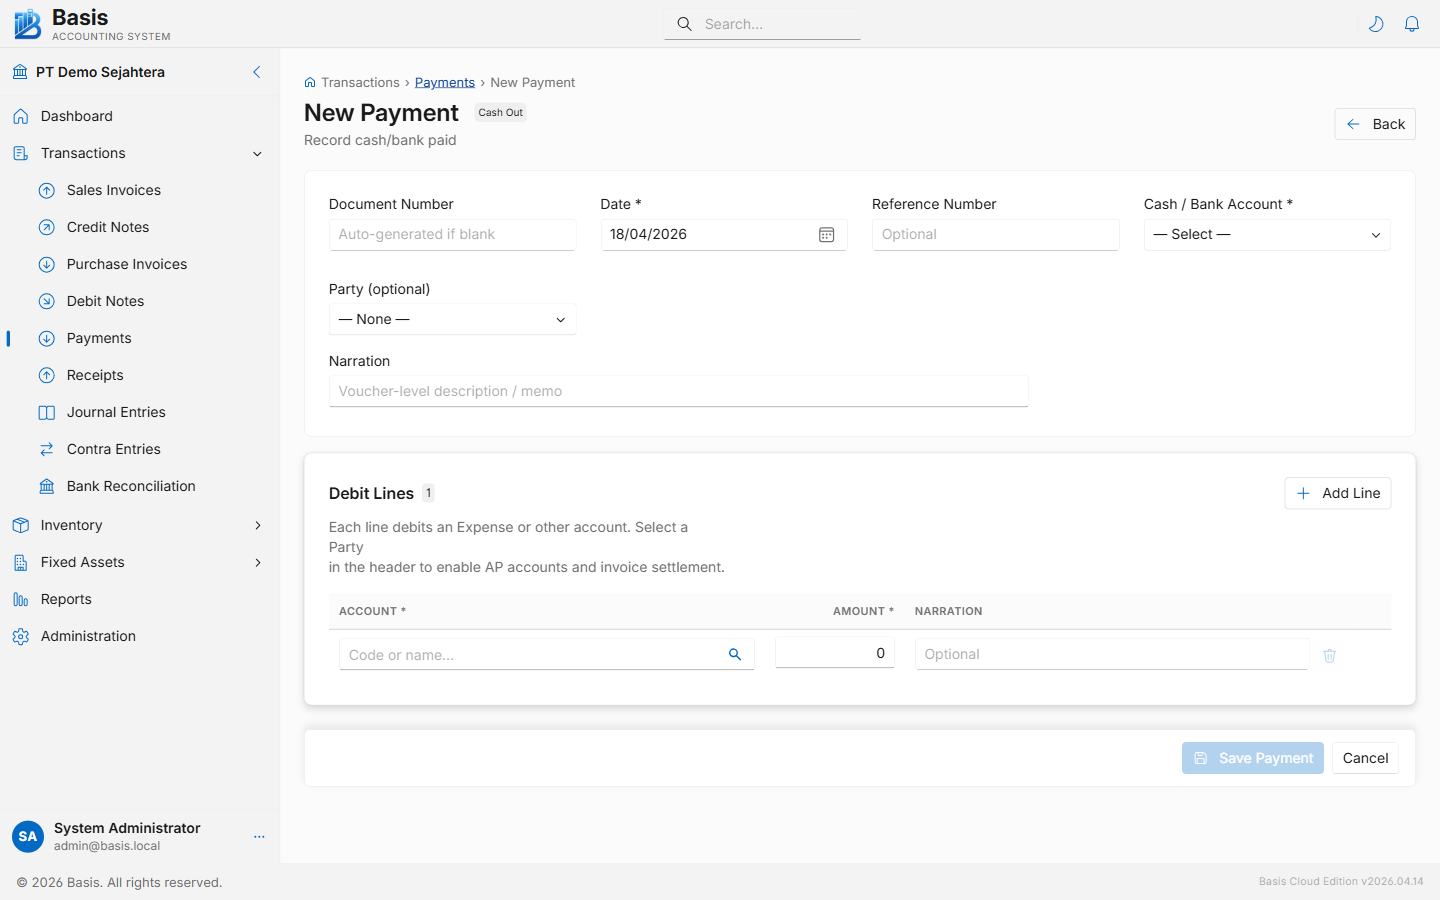Open Debit Notes via its sidebar icon
Viewport: 1440px width, 900px height.
(46, 301)
